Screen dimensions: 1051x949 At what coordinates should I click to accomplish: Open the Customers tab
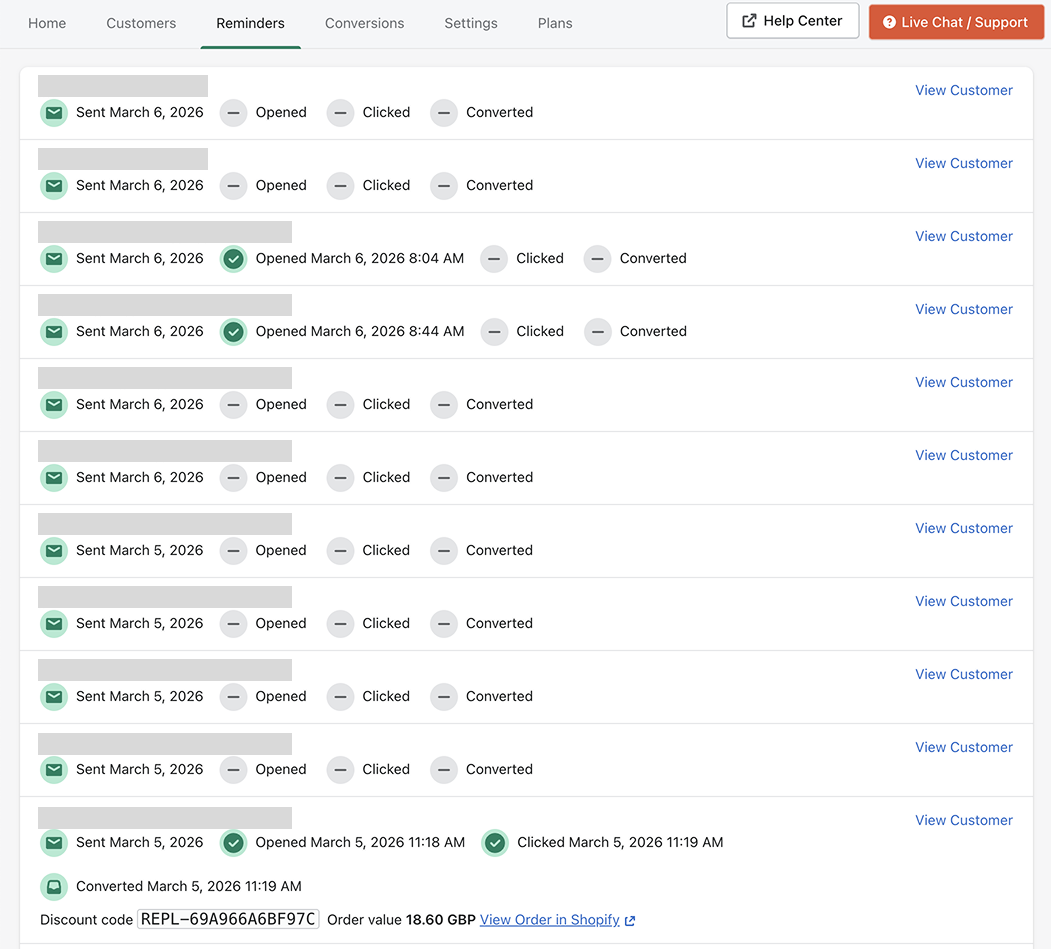point(141,23)
